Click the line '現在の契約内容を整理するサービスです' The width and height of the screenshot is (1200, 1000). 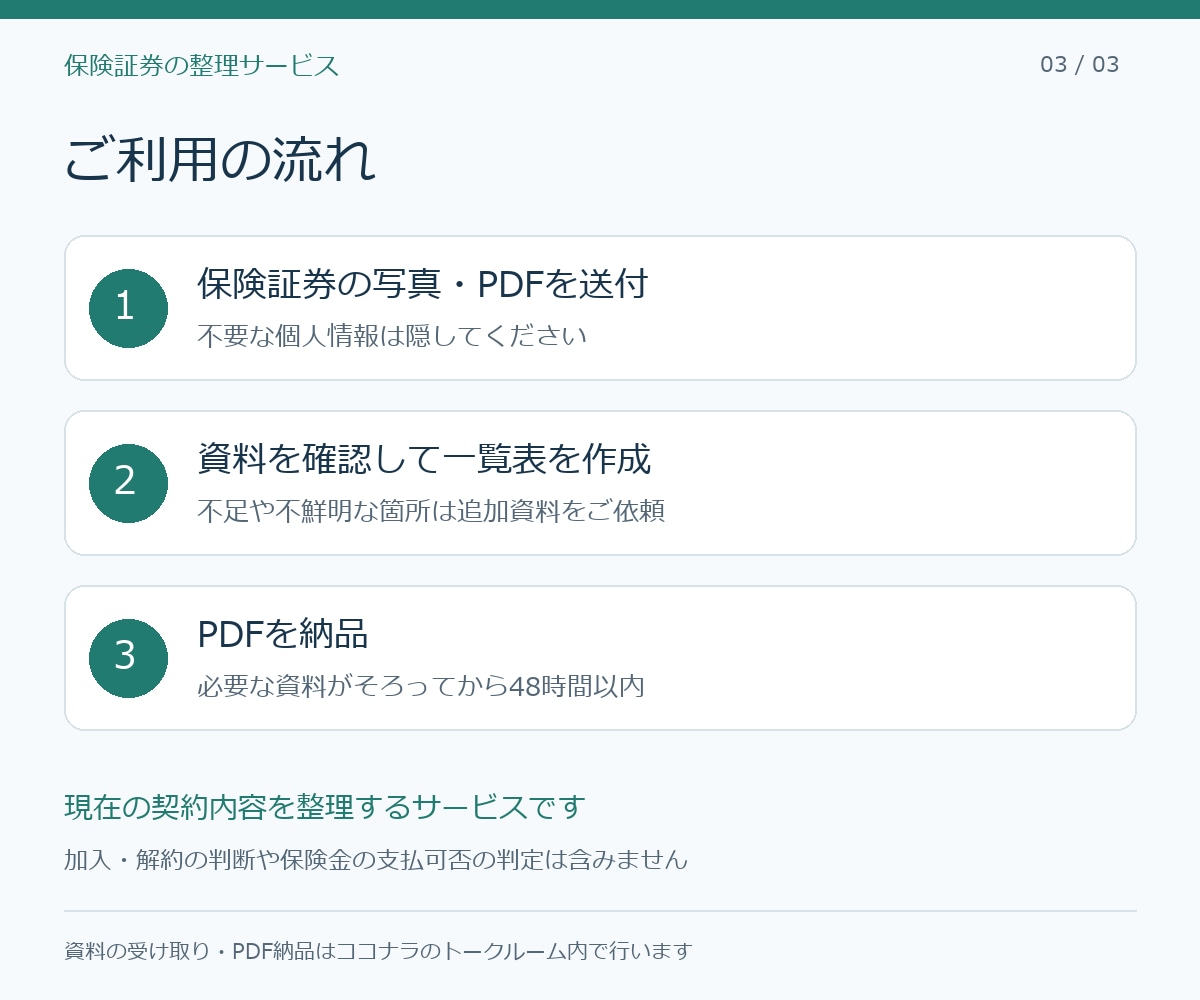[325, 807]
